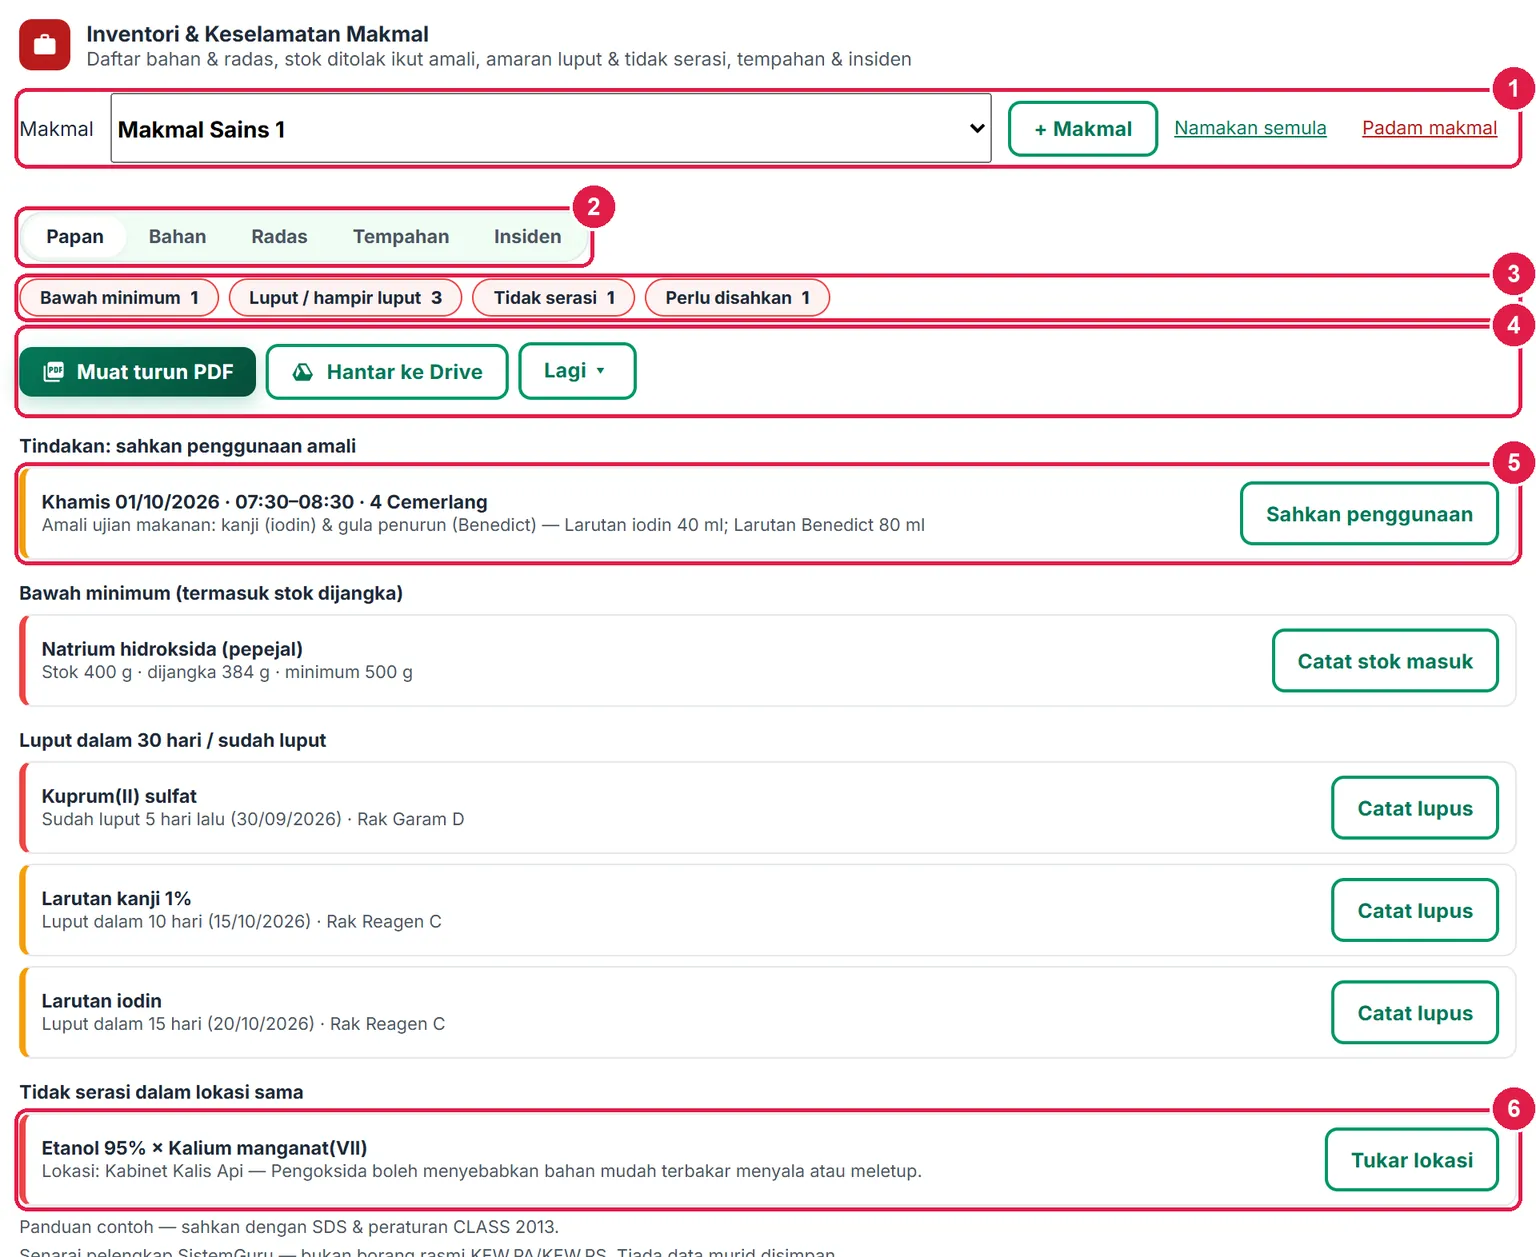Click the Panduan contoh SDS footer note
The width and height of the screenshot is (1536, 1257).
(289, 1227)
